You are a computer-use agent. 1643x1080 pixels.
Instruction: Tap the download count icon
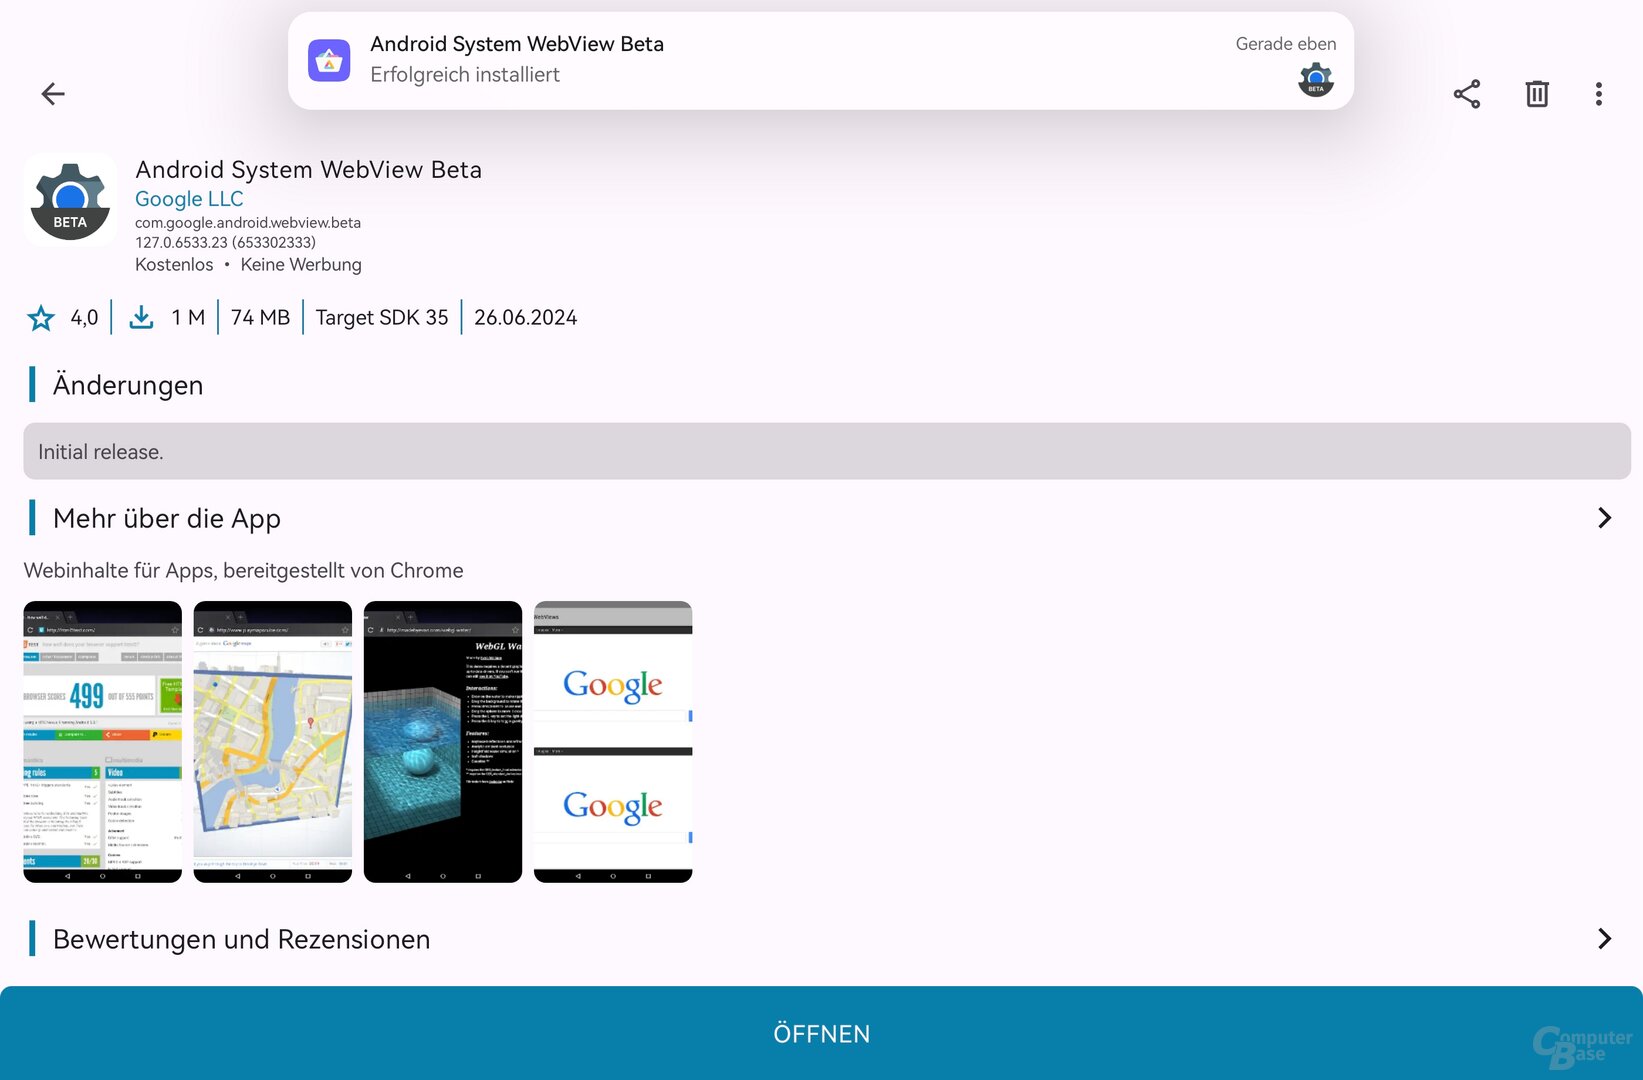[x=142, y=318]
